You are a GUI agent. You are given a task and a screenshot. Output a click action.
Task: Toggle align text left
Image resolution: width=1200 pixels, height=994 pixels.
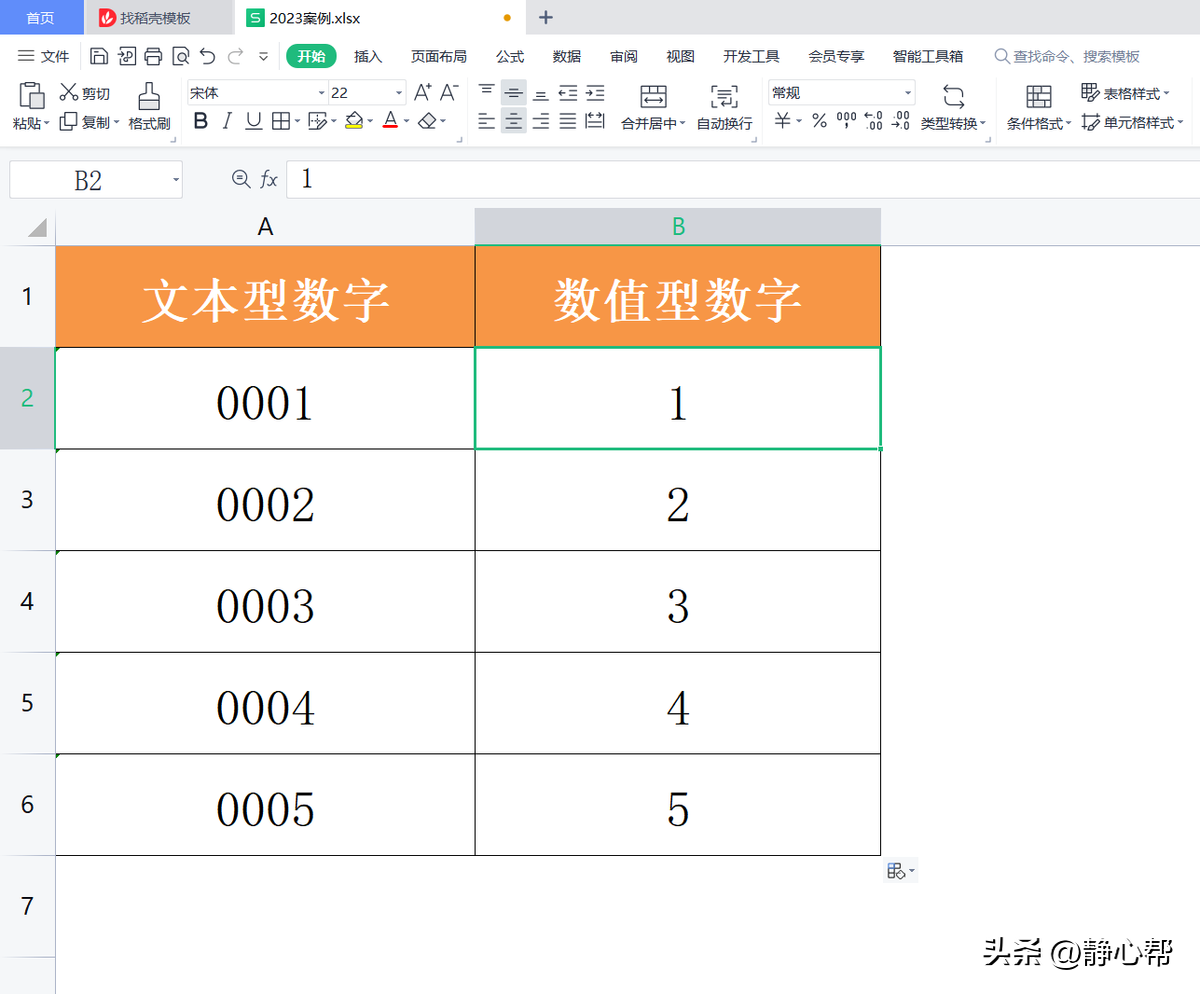[x=487, y=122]
